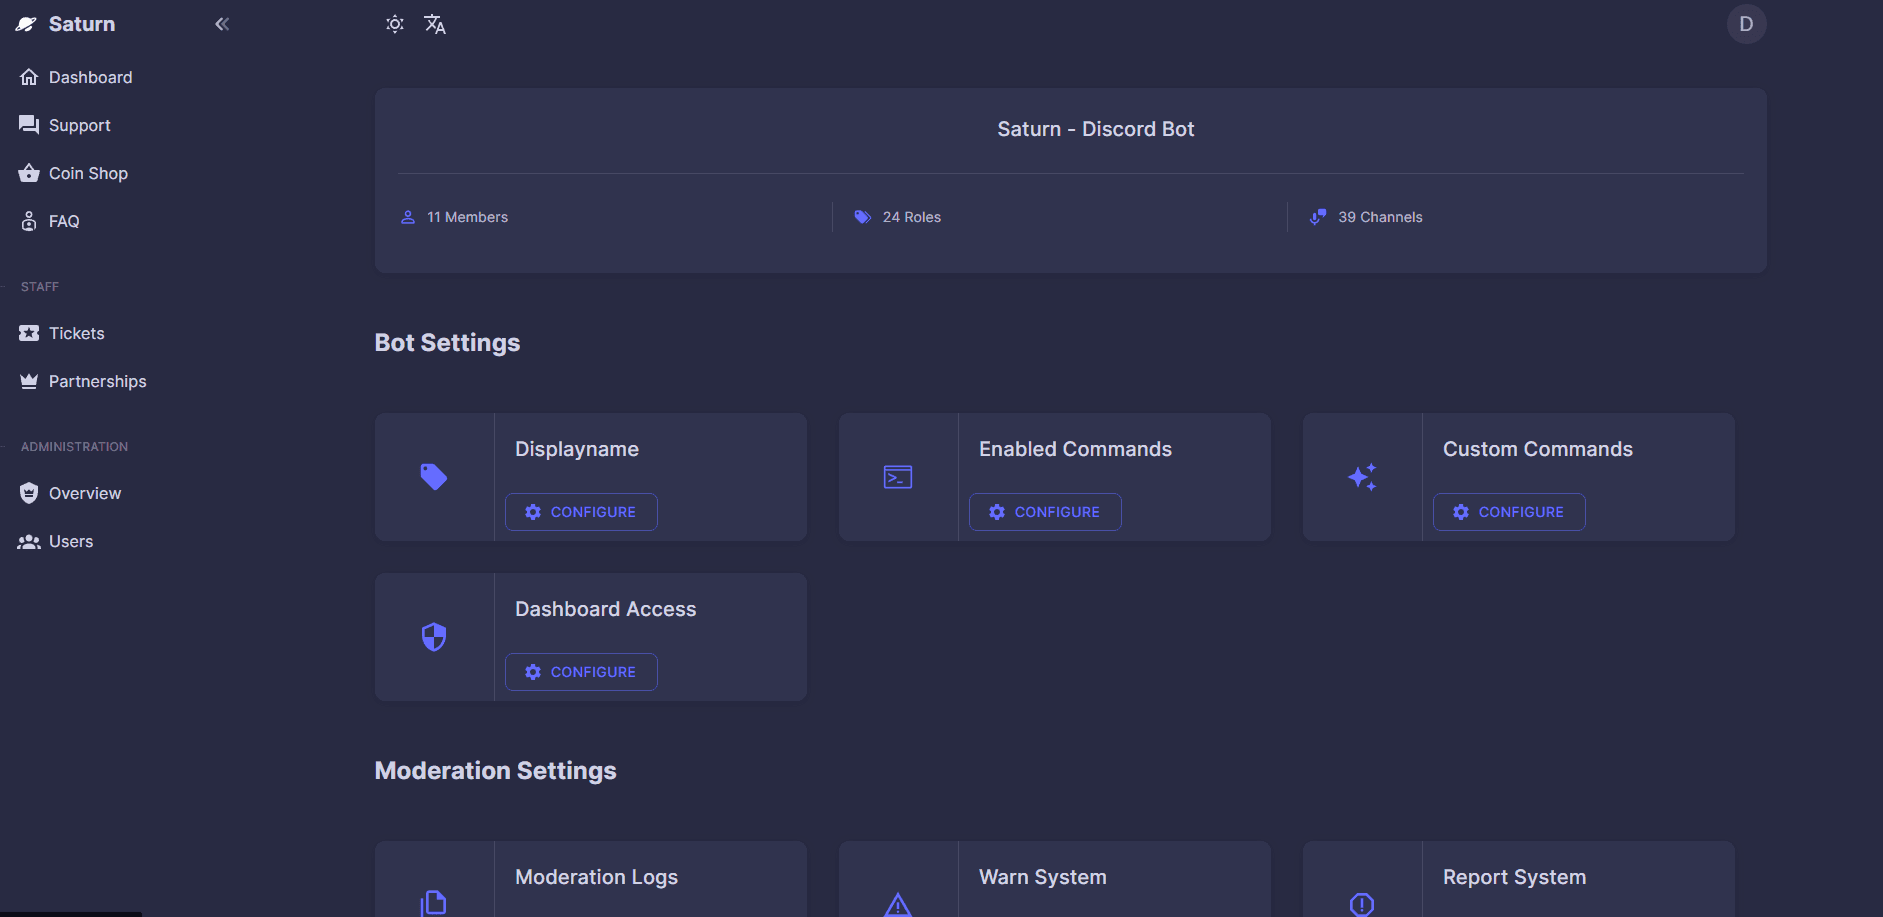This screenshot has width=1883, height=917.
Task: Select the FAQ sidebar item
Action: click(x=64, y=221)
